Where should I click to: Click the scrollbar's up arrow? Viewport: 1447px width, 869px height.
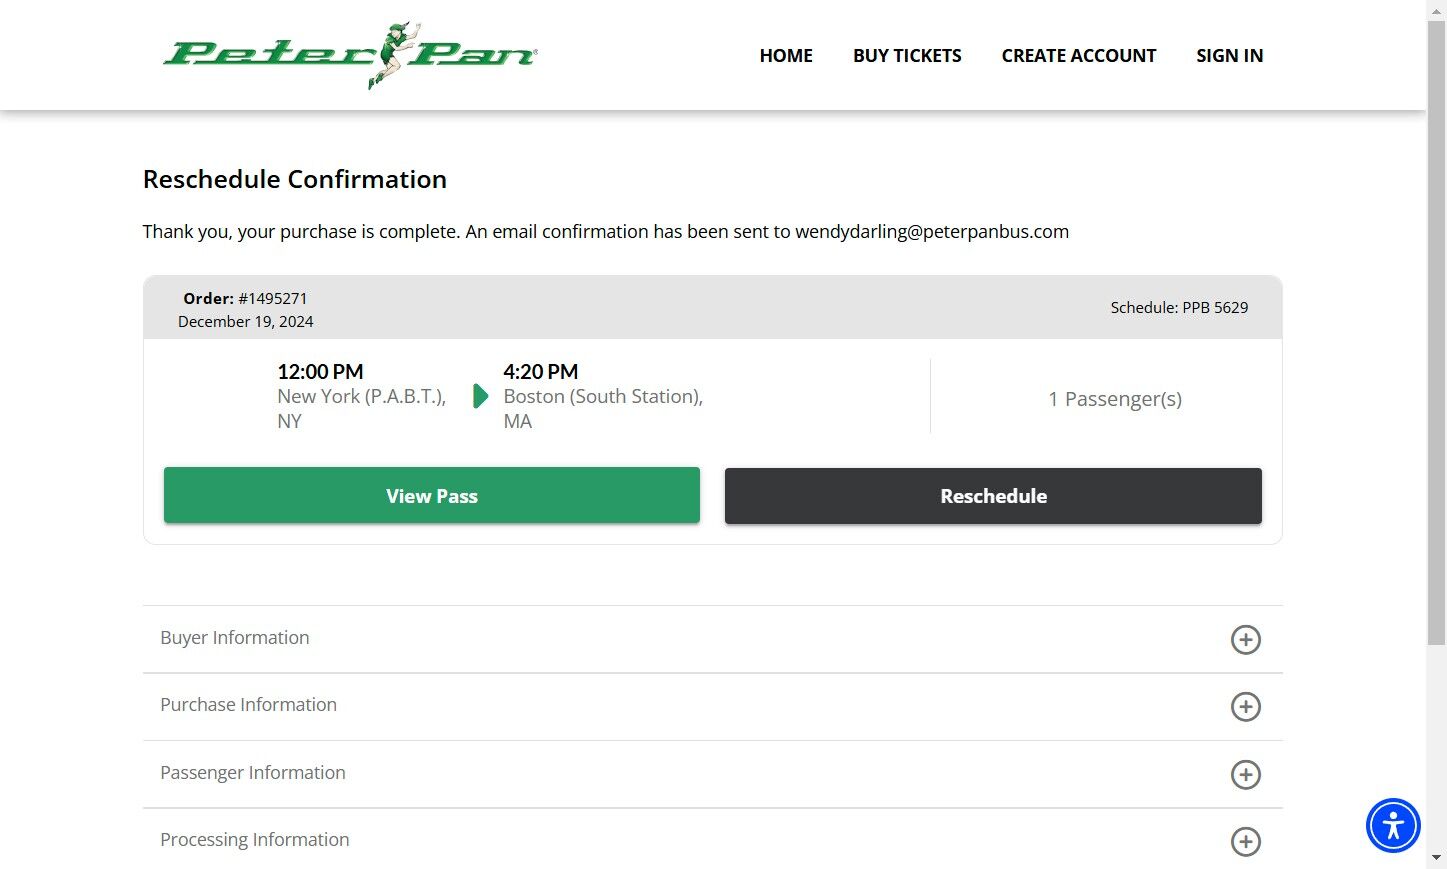[1437, 9]
